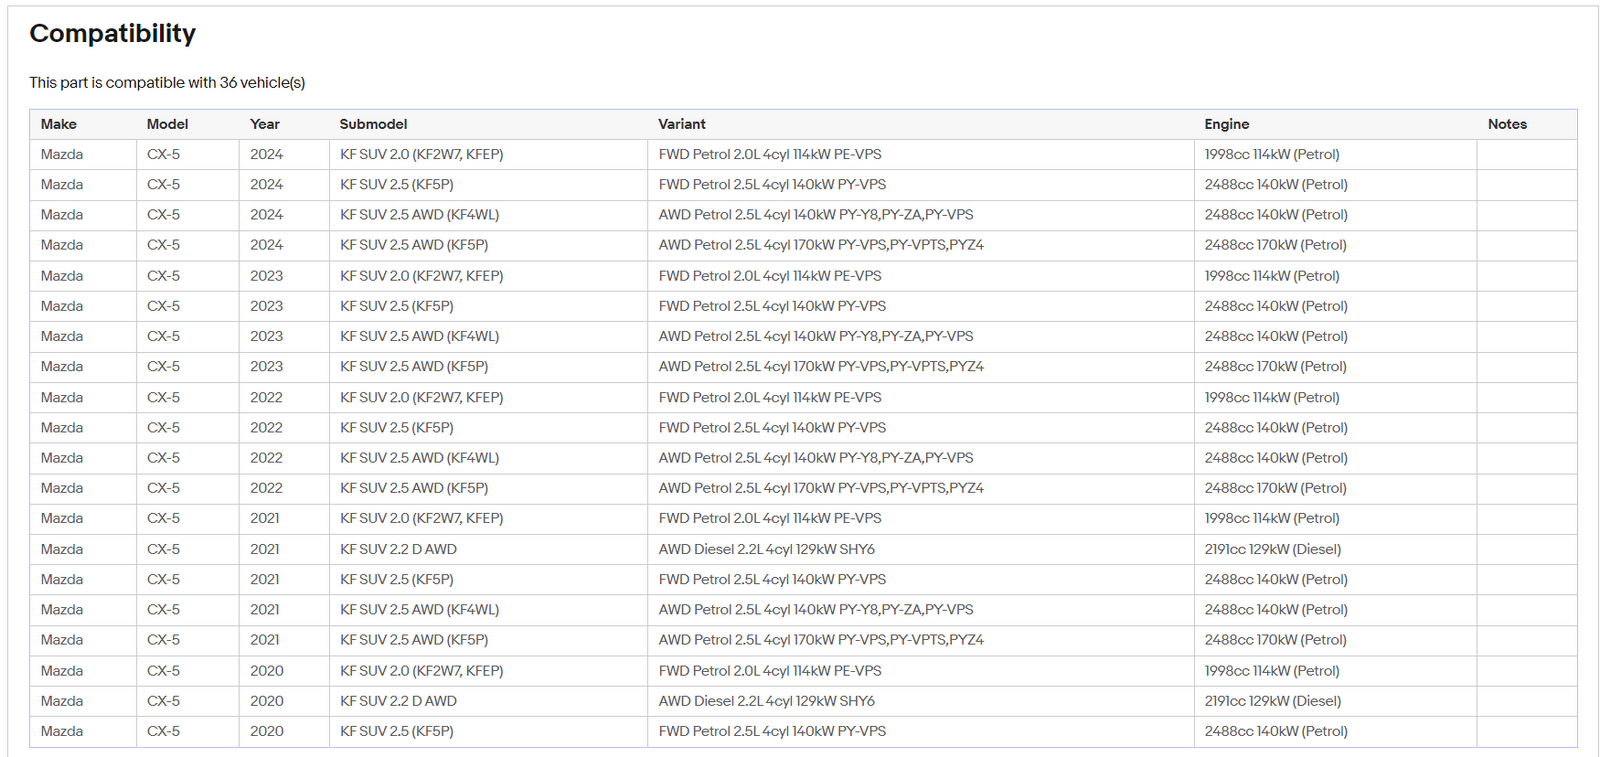Select 2024 submodel KF SUV 2.5 AWD (KF4WL)

(420, 215)
